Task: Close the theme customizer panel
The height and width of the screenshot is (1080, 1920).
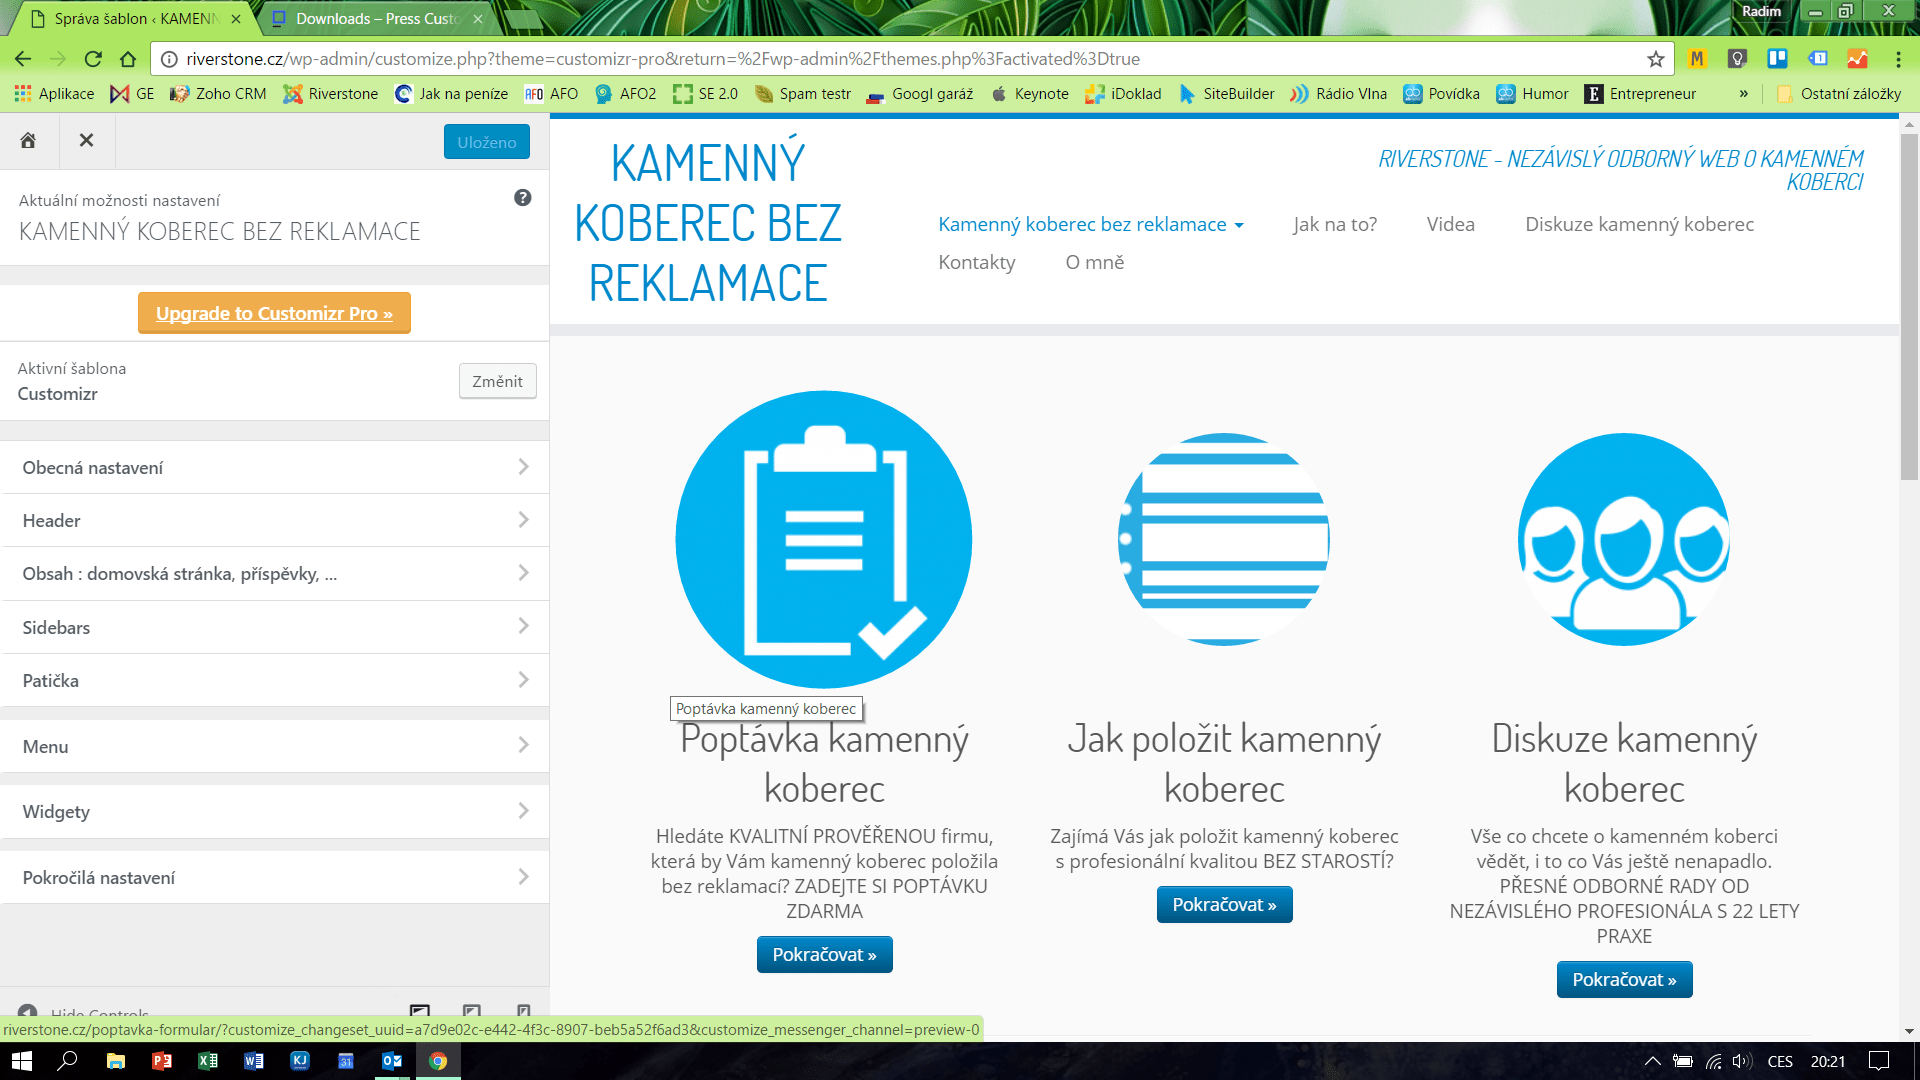Action: (86, 141)
